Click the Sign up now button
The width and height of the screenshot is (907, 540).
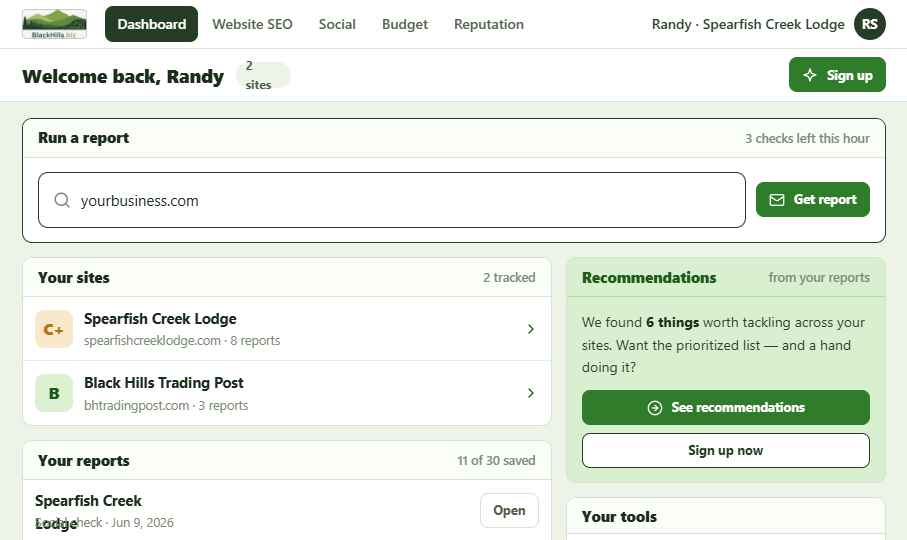click(x=725, y=450)
